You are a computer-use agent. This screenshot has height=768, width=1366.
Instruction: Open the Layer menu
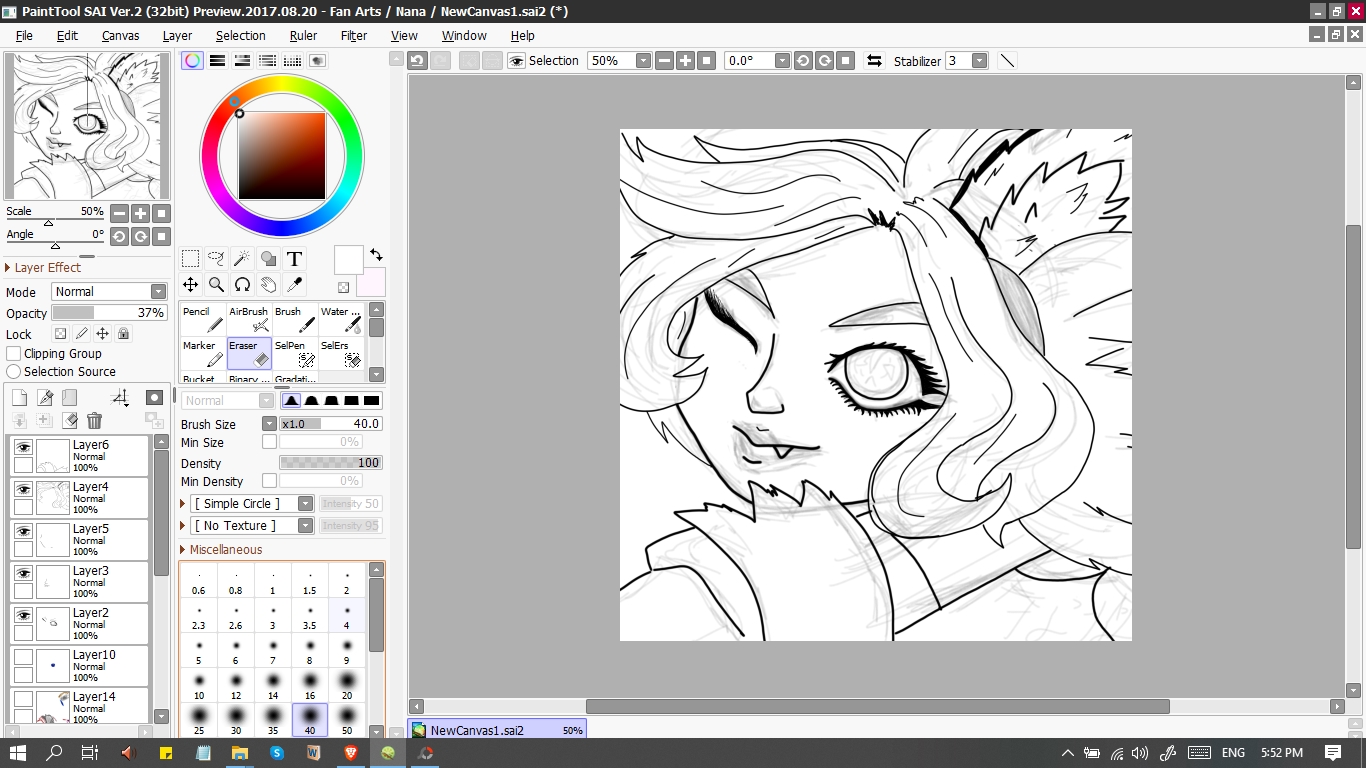177,35
